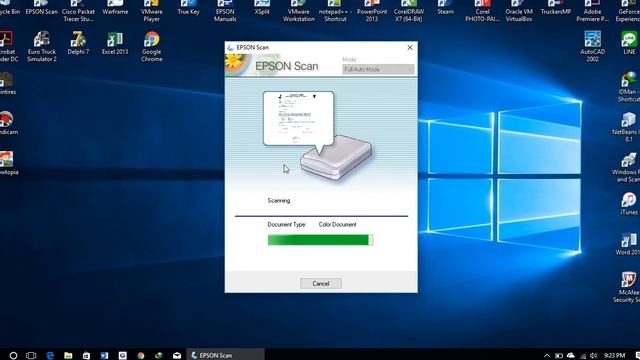Image resolution: width=640 pixels, height=360 pixels.
Task: Select the Adobe Premiere desktop icon
Action: [592, 11]
